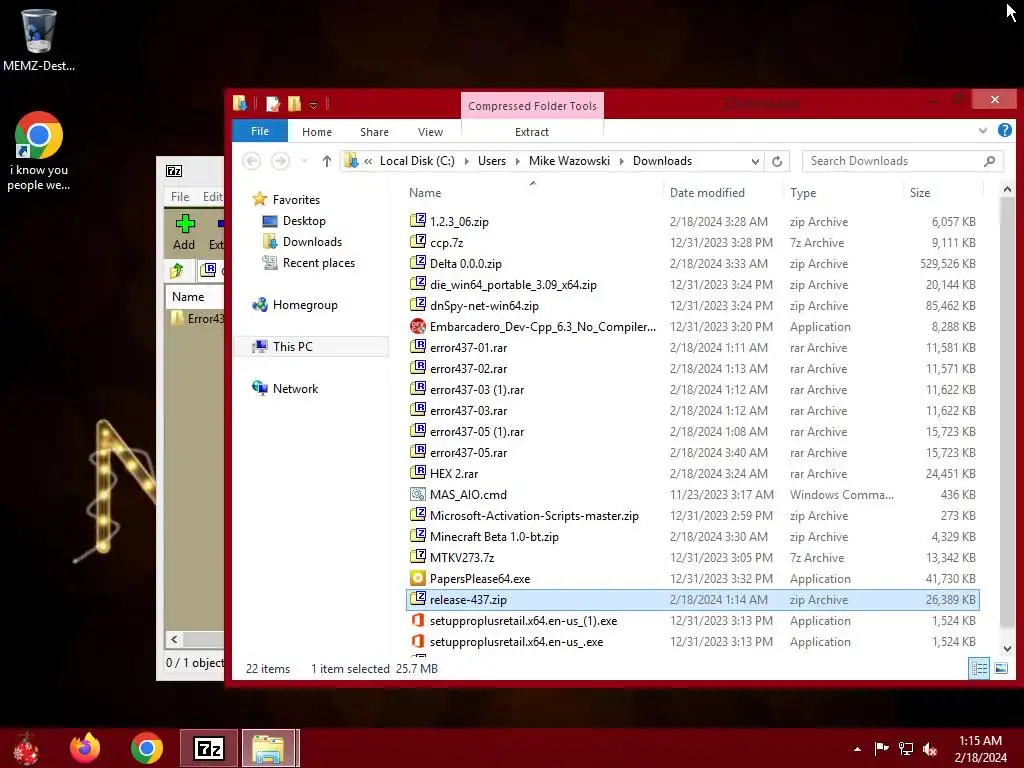Select the file ccp.7z

[x=692, y=242]
